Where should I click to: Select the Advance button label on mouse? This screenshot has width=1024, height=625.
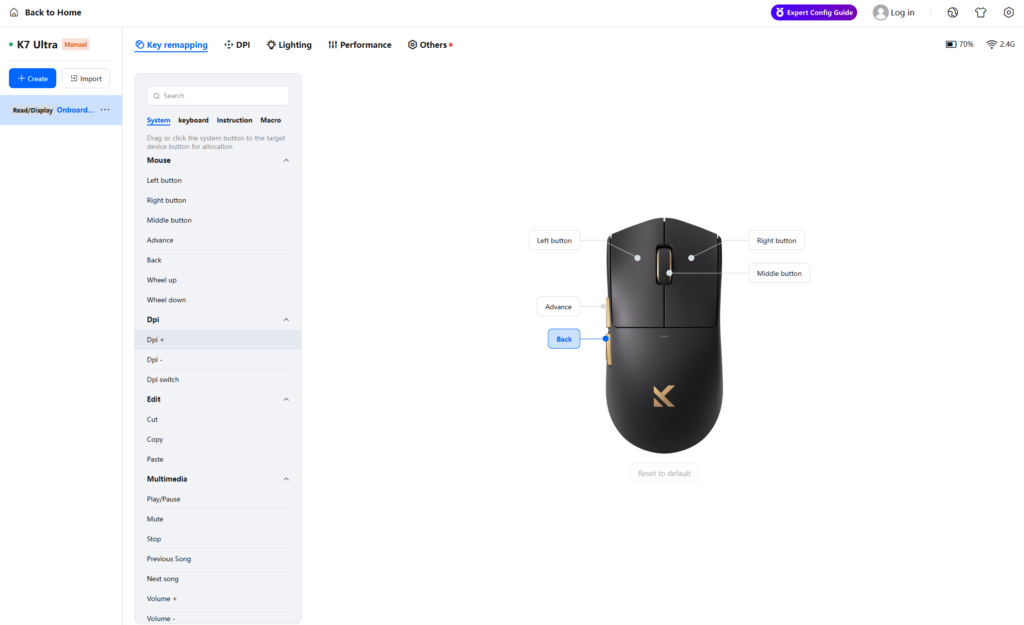tap(558, 307)
